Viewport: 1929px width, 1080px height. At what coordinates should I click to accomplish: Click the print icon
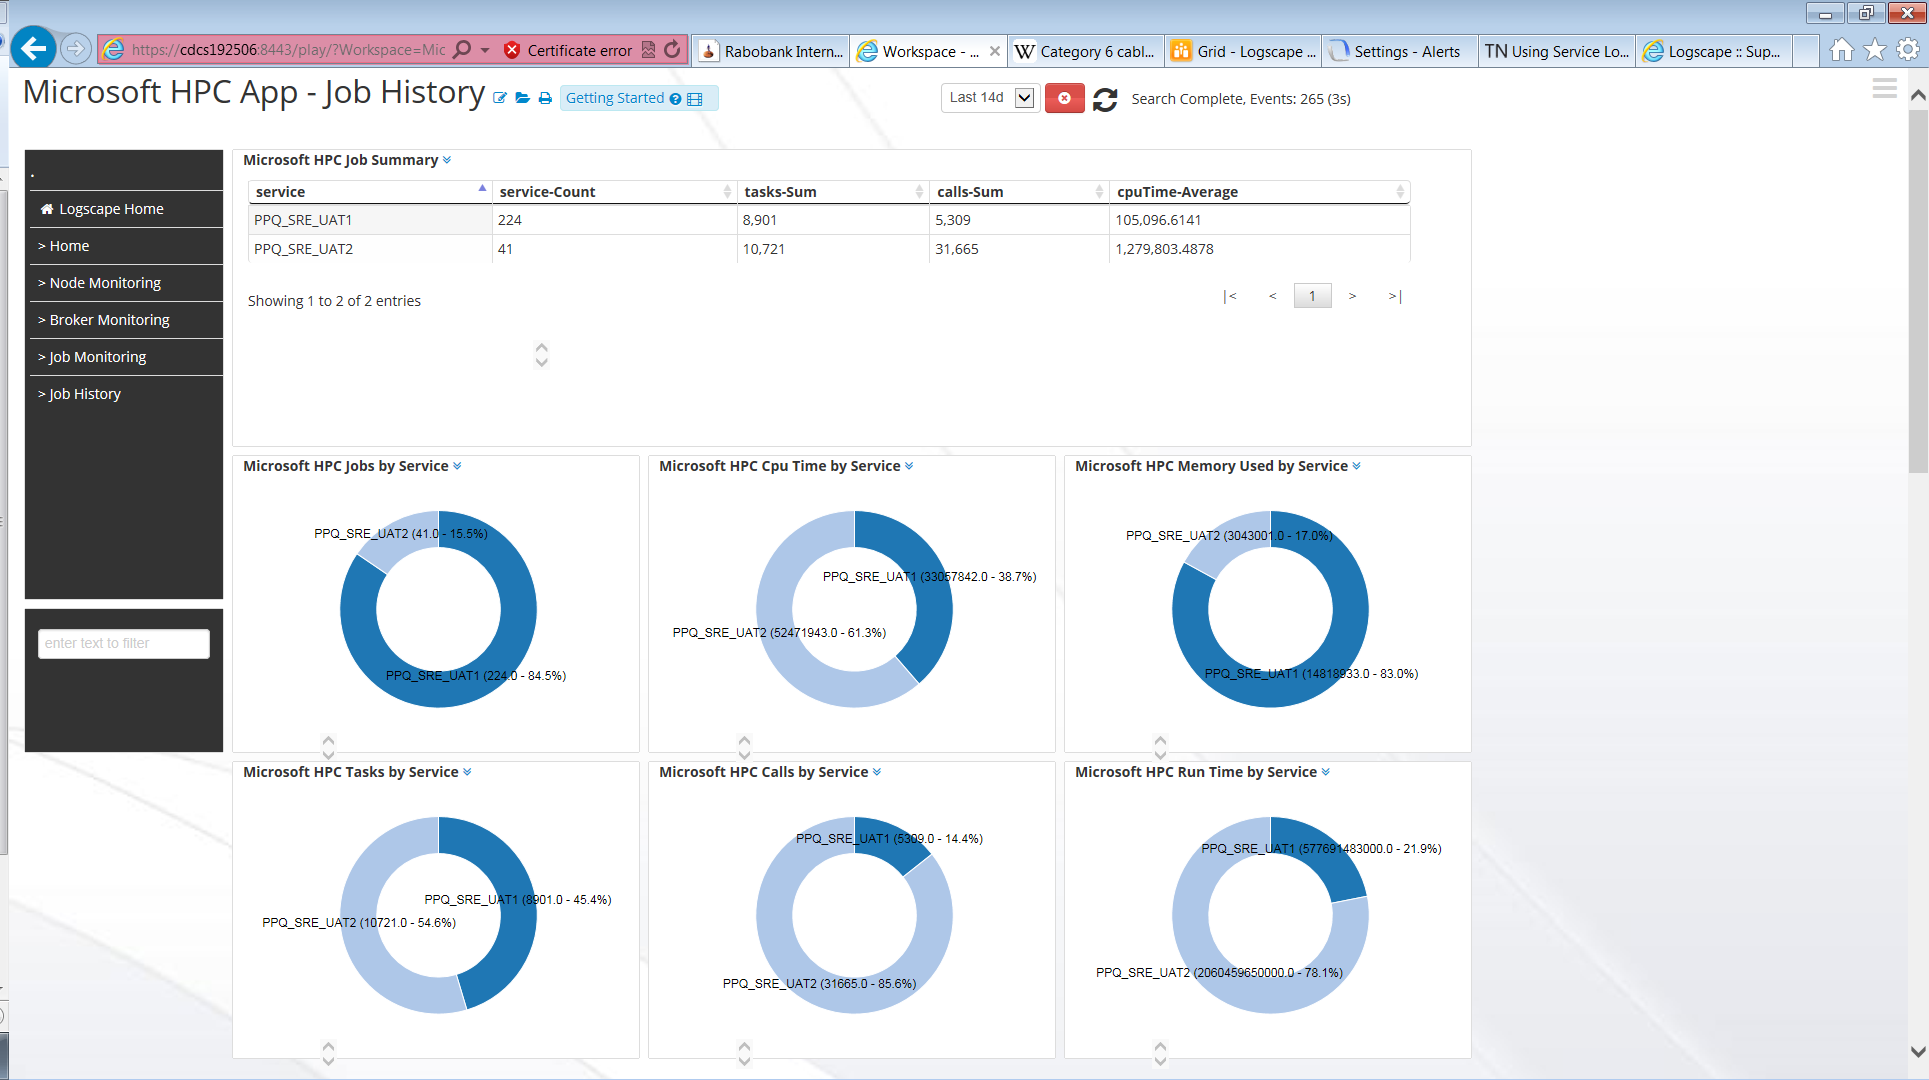545,98
